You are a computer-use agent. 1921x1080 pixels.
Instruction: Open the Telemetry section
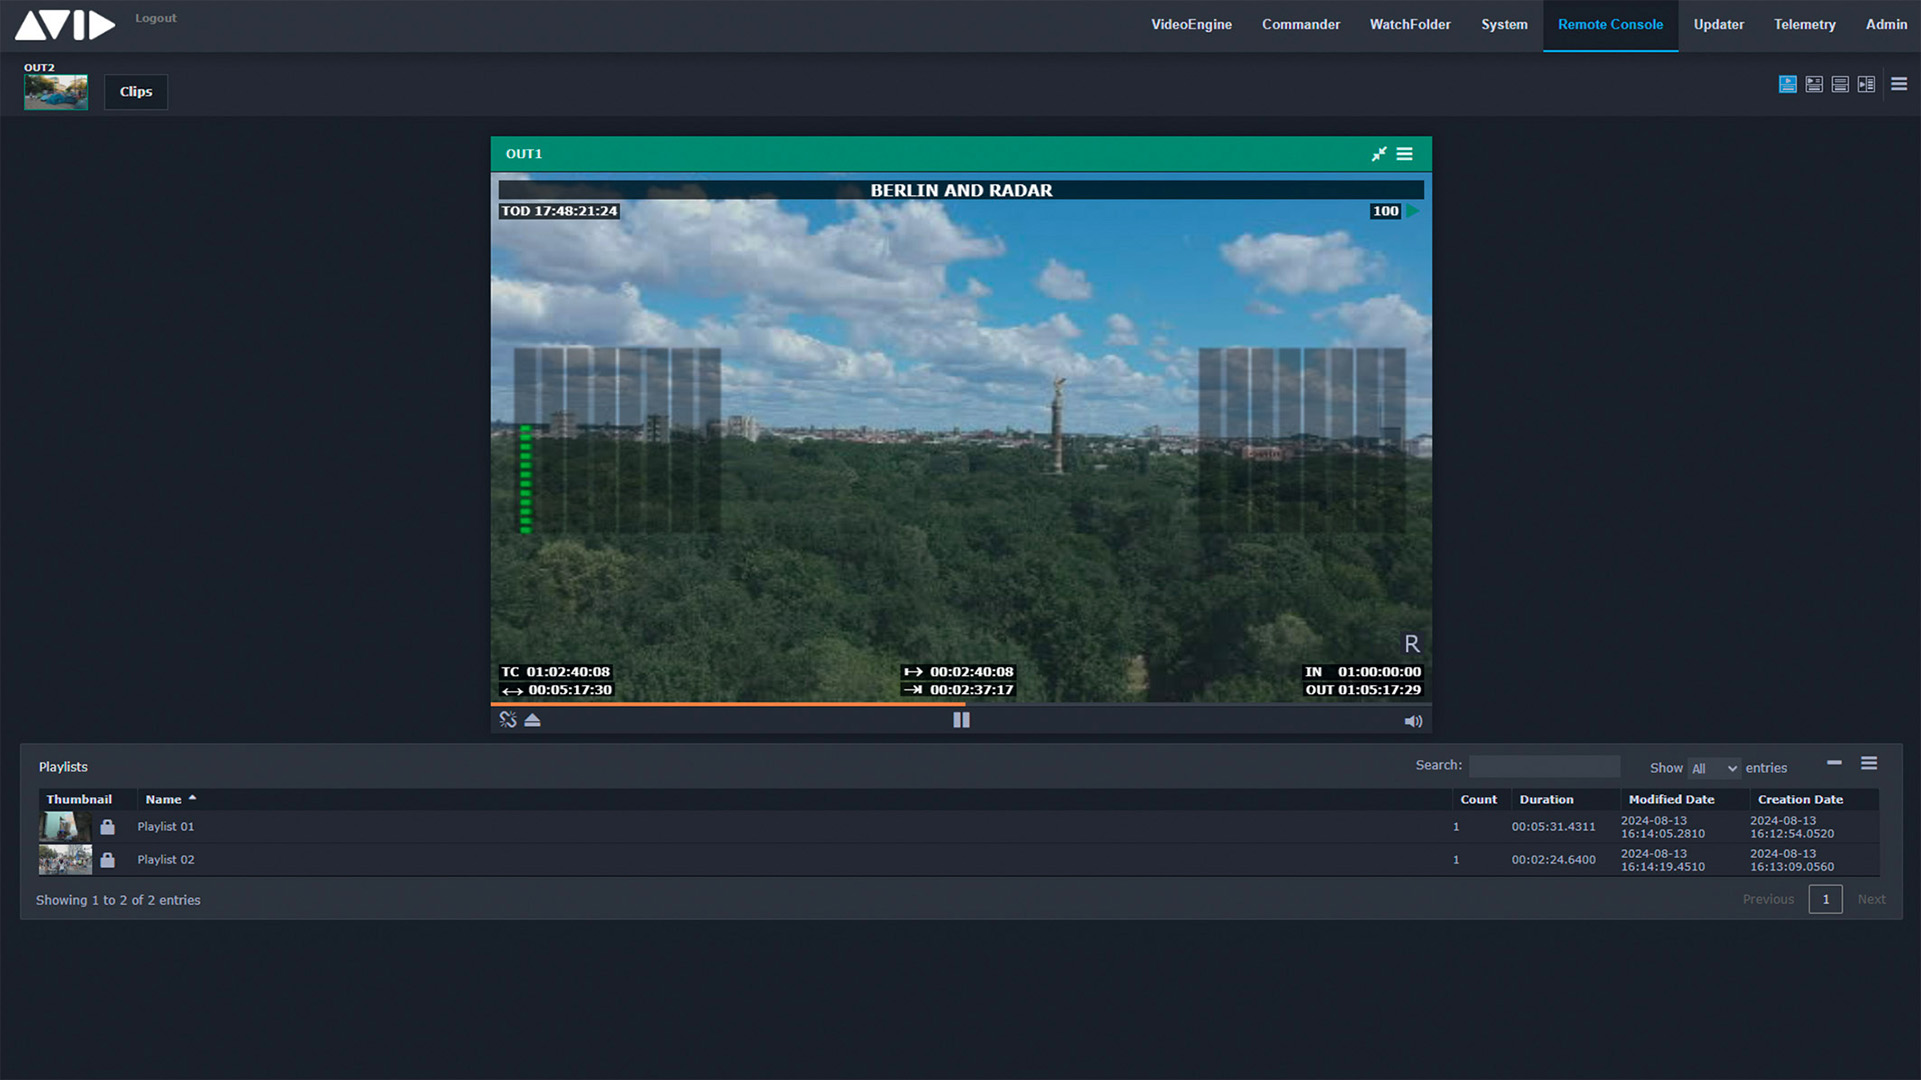pos(1804,24)
